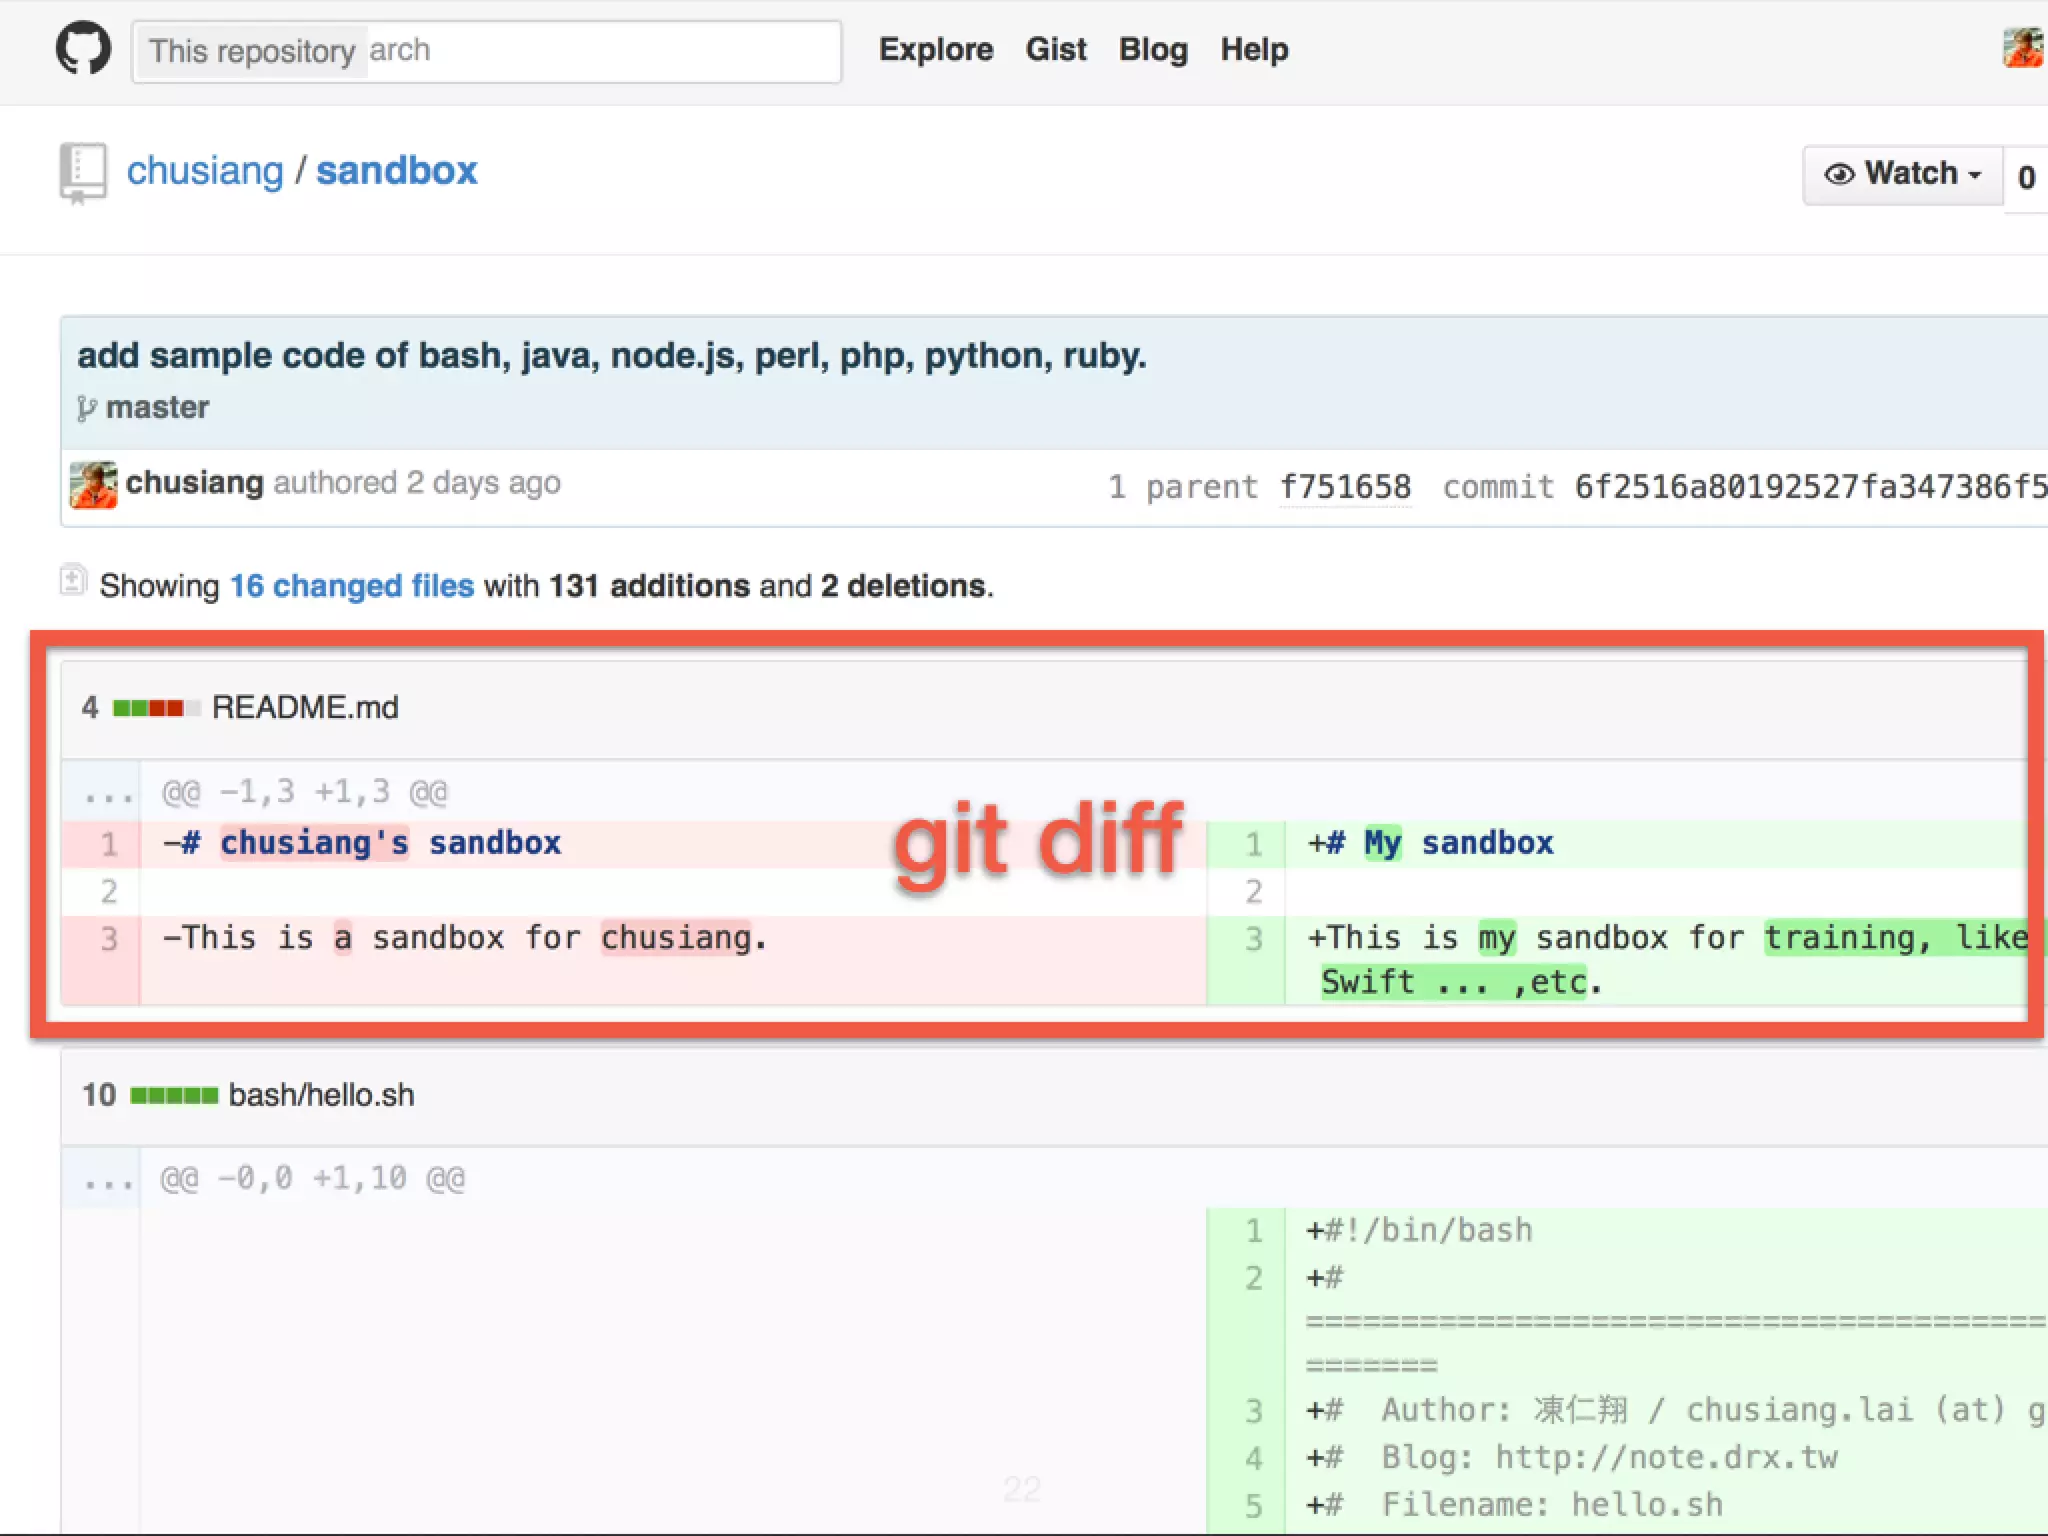
Task: Open parent commit f751658
Action: [x=1345, y=487]
